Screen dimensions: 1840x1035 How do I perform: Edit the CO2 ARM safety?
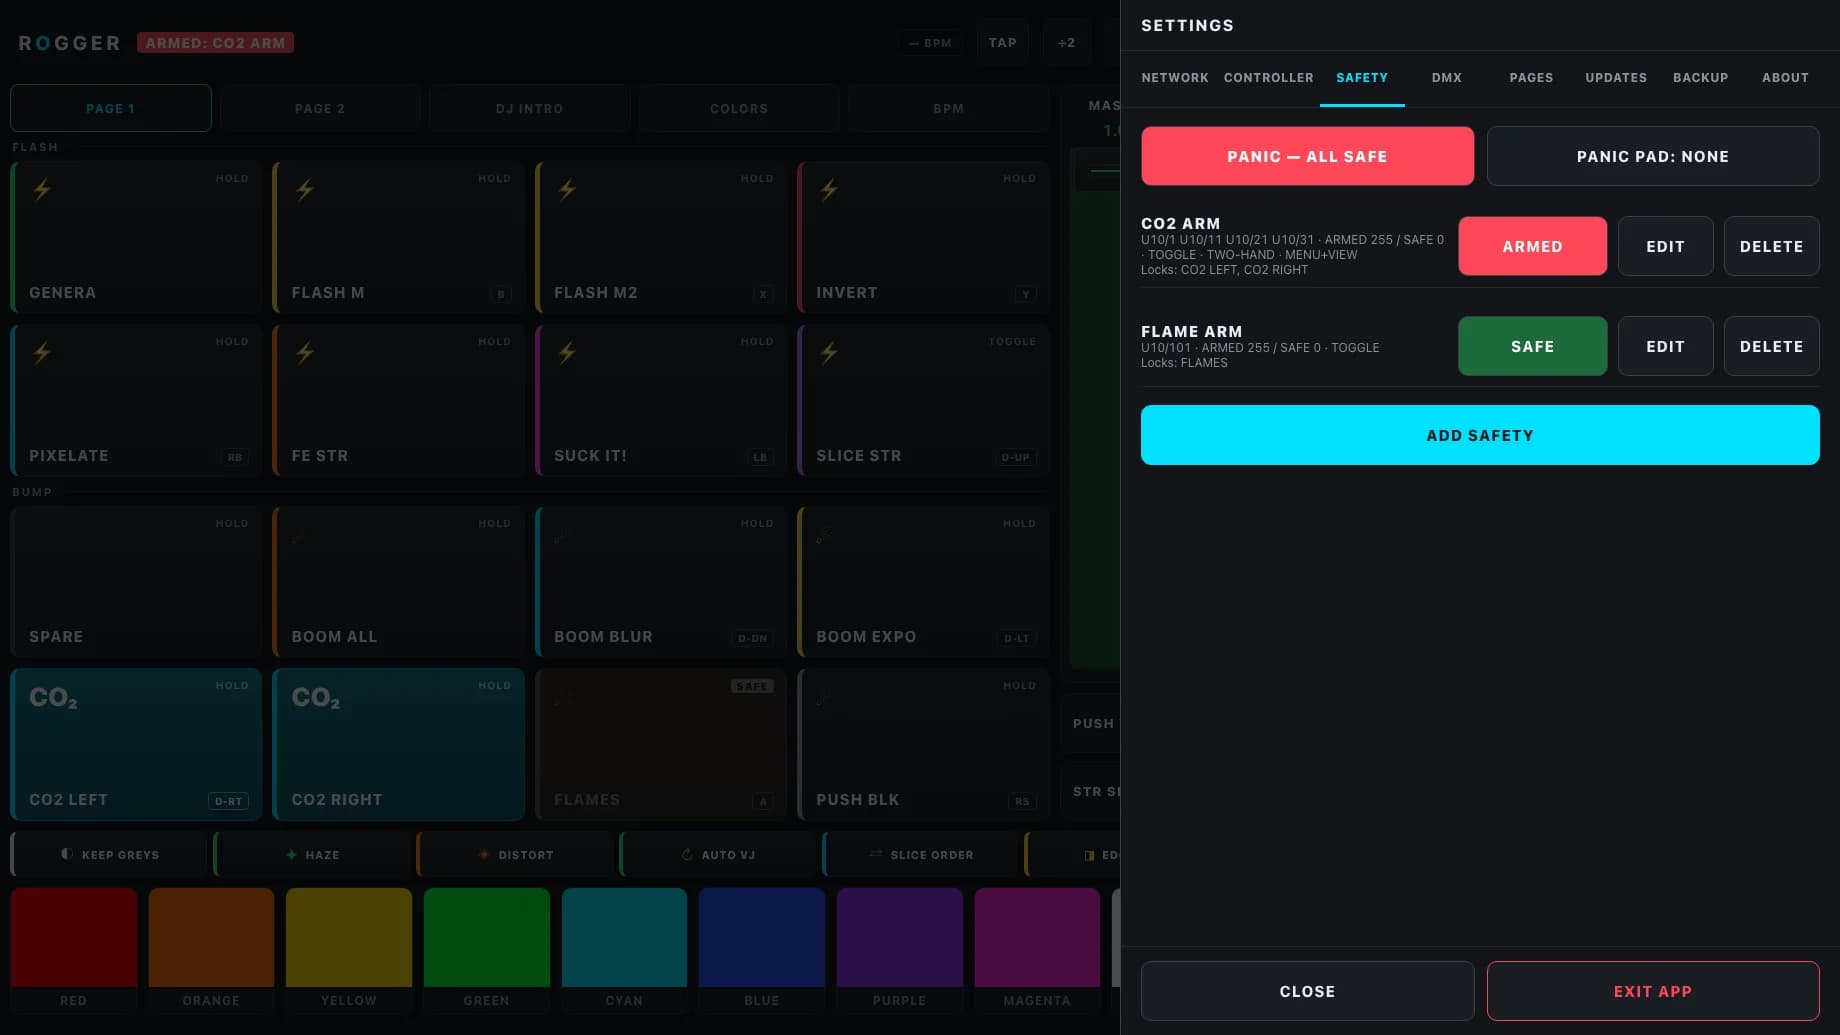(x=1665, y=246)
